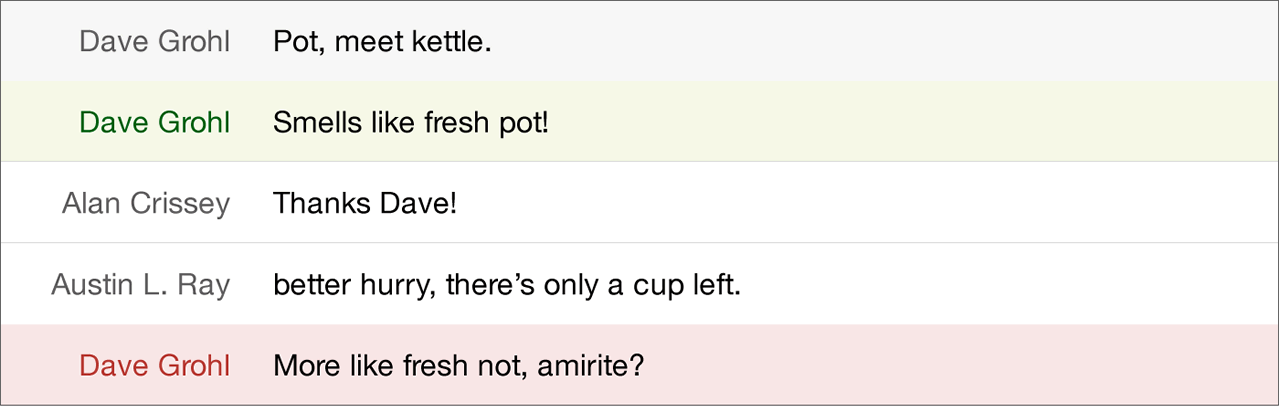
Task: Click message 'better hurry, there's only a cup left.'
Action: pos(507,285)
